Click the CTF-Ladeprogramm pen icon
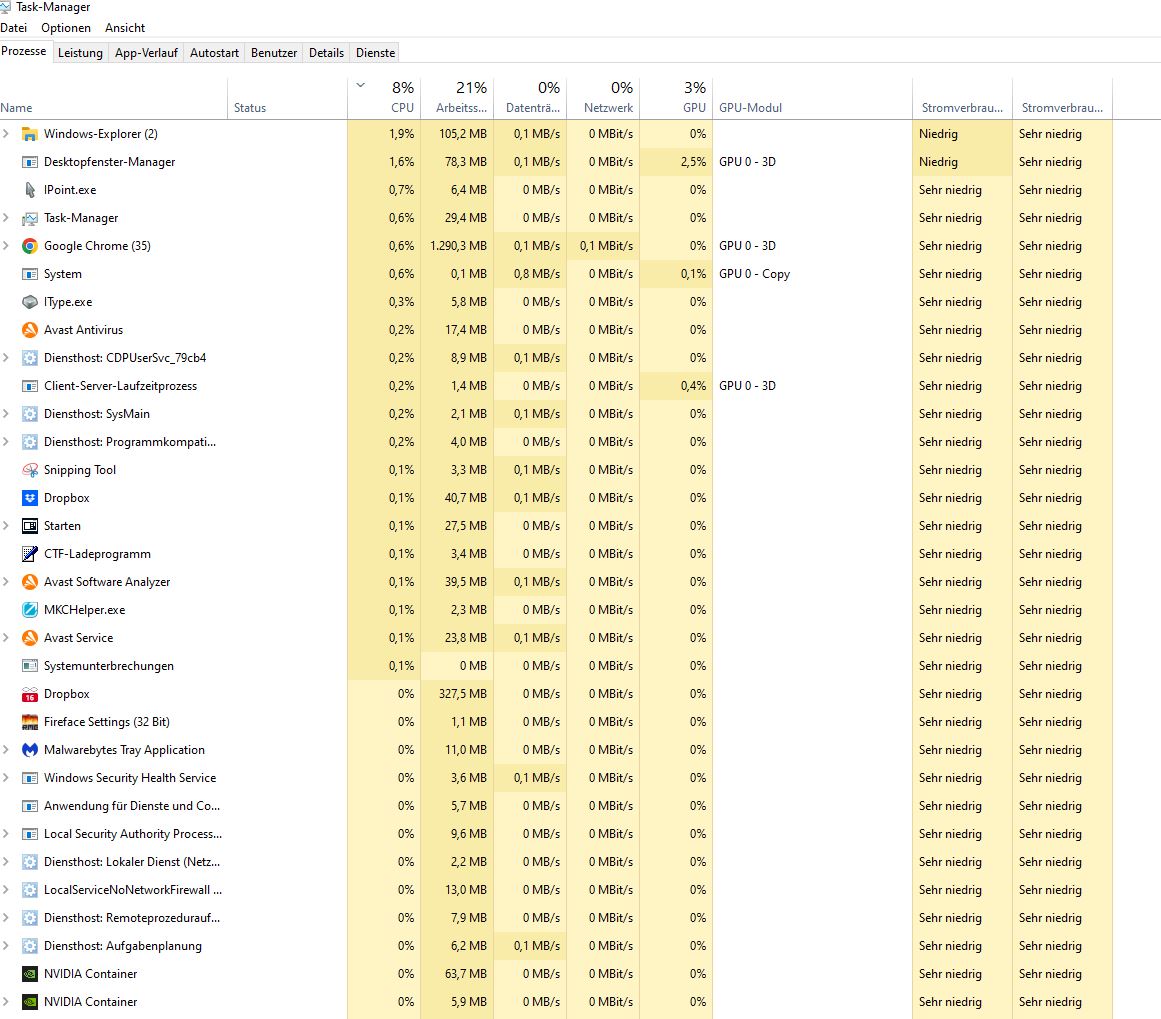The image size is (1161, 1019). pyautogui.click(x=30, y=554)
